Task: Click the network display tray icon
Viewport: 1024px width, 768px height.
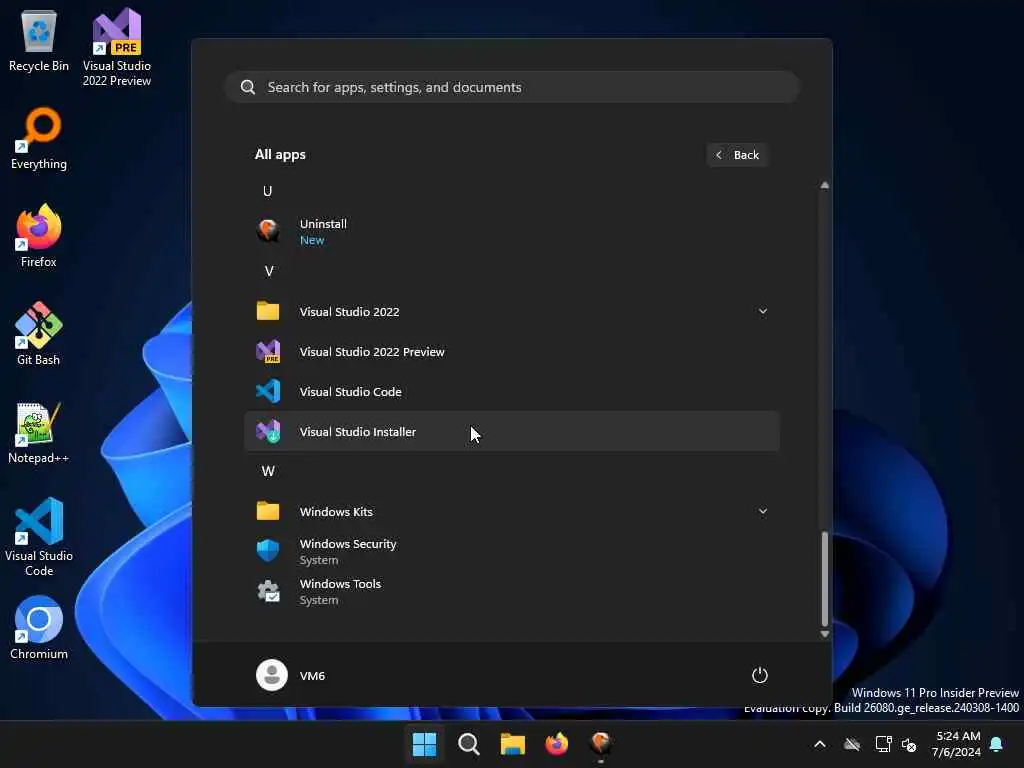Action: [x=884, y=744]
